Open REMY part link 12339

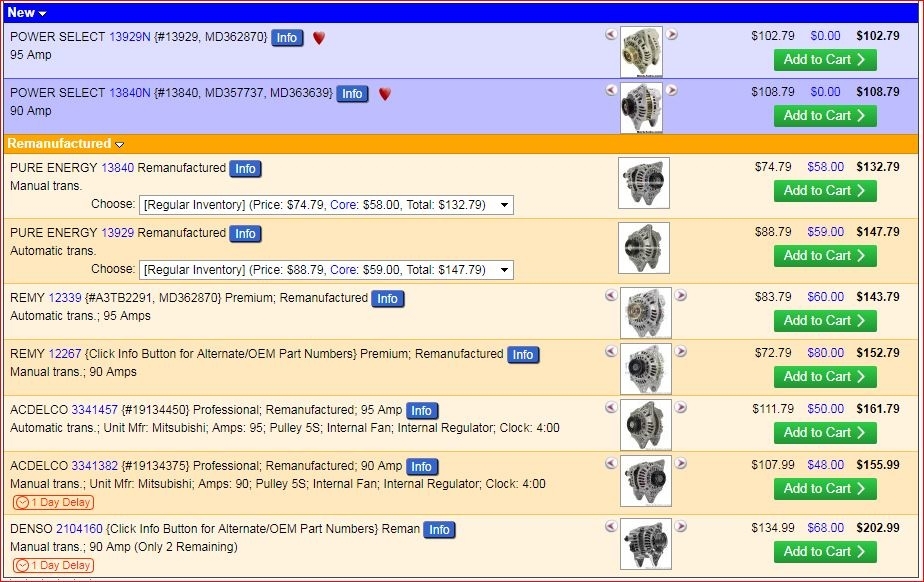click(x=65, y=297)
